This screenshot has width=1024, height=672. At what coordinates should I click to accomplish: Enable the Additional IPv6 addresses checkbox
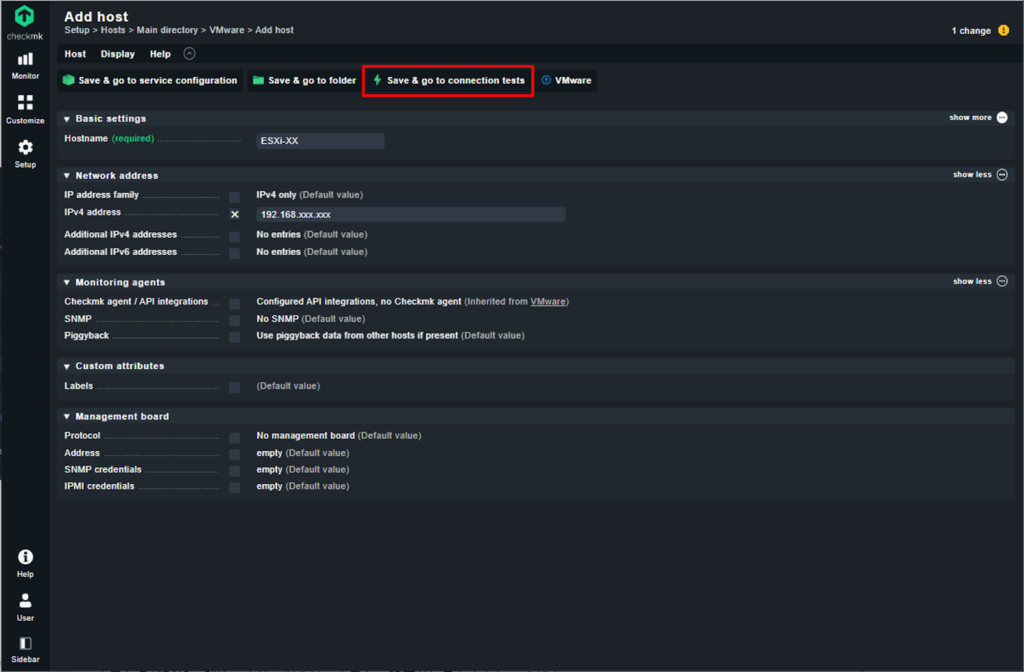[x=234, y=253]
